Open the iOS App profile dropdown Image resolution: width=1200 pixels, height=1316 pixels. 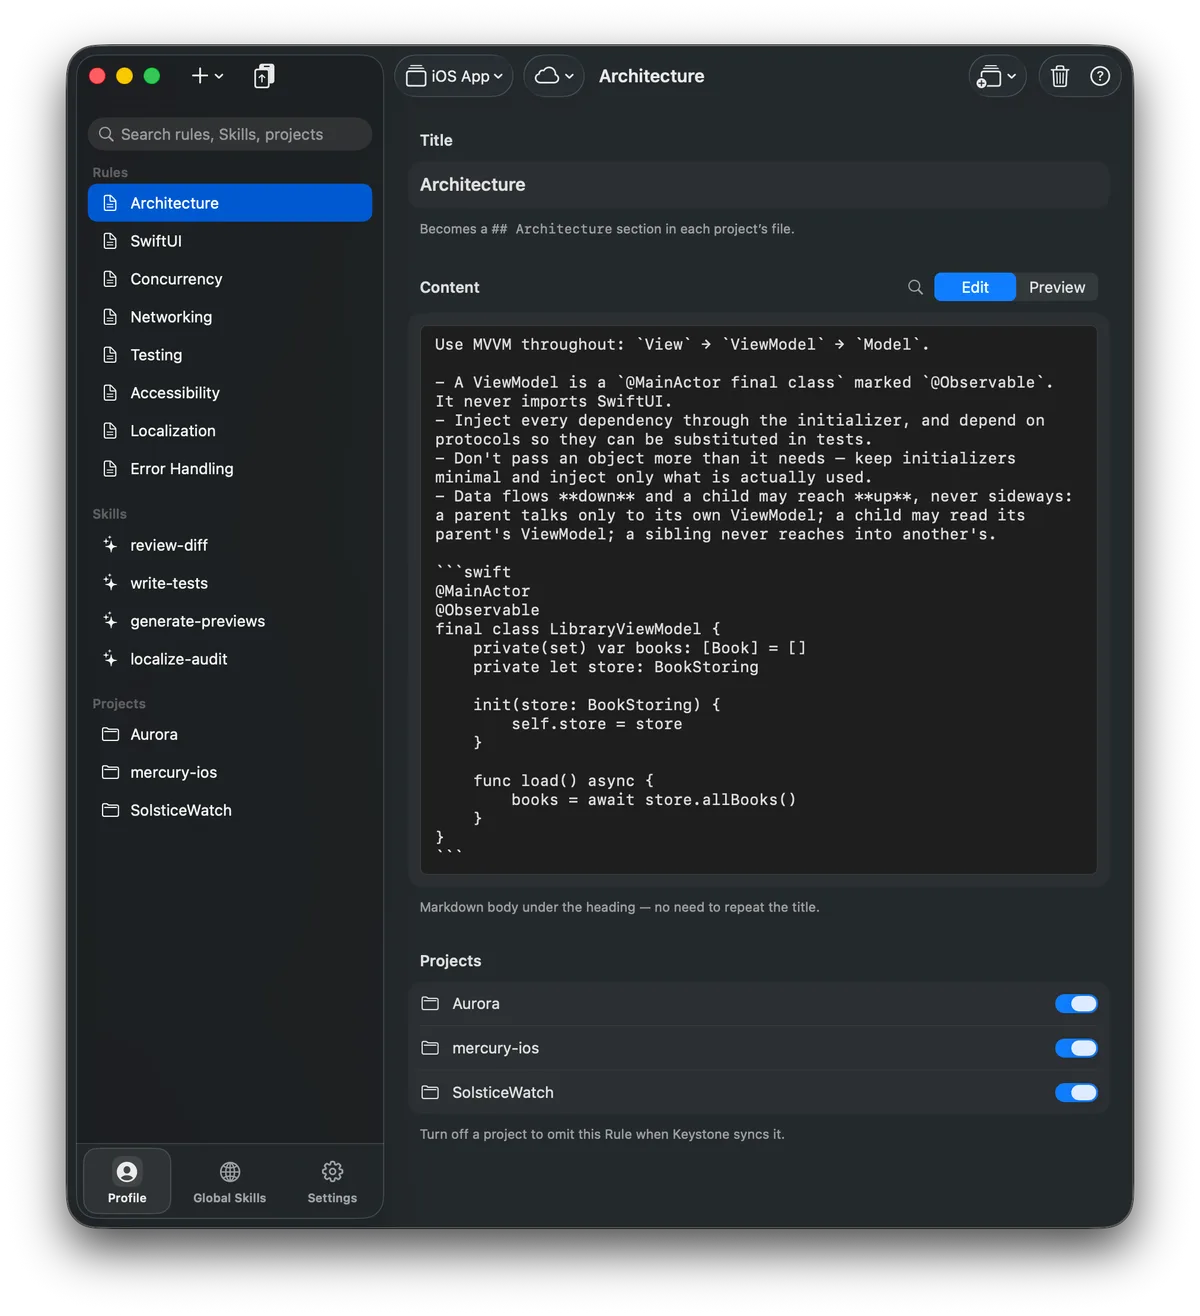454,76
